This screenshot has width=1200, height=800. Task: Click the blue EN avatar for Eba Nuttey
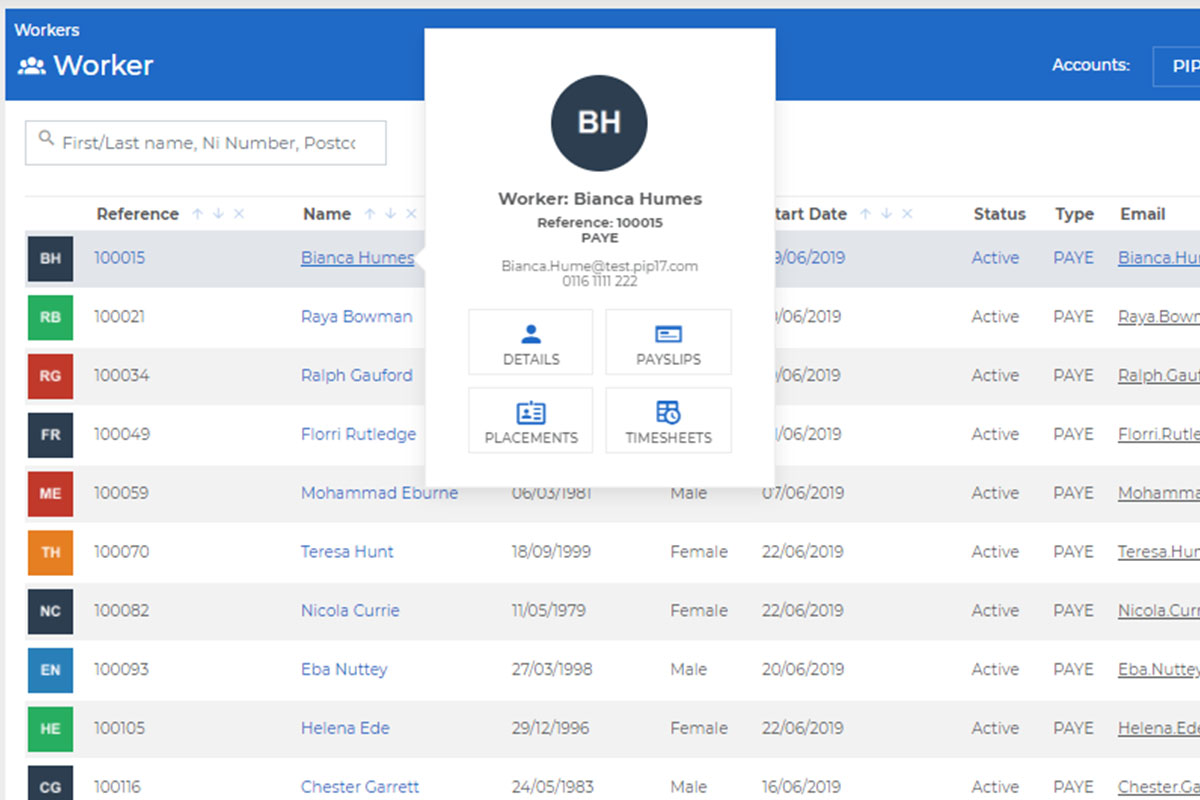(x=50, y=670)
